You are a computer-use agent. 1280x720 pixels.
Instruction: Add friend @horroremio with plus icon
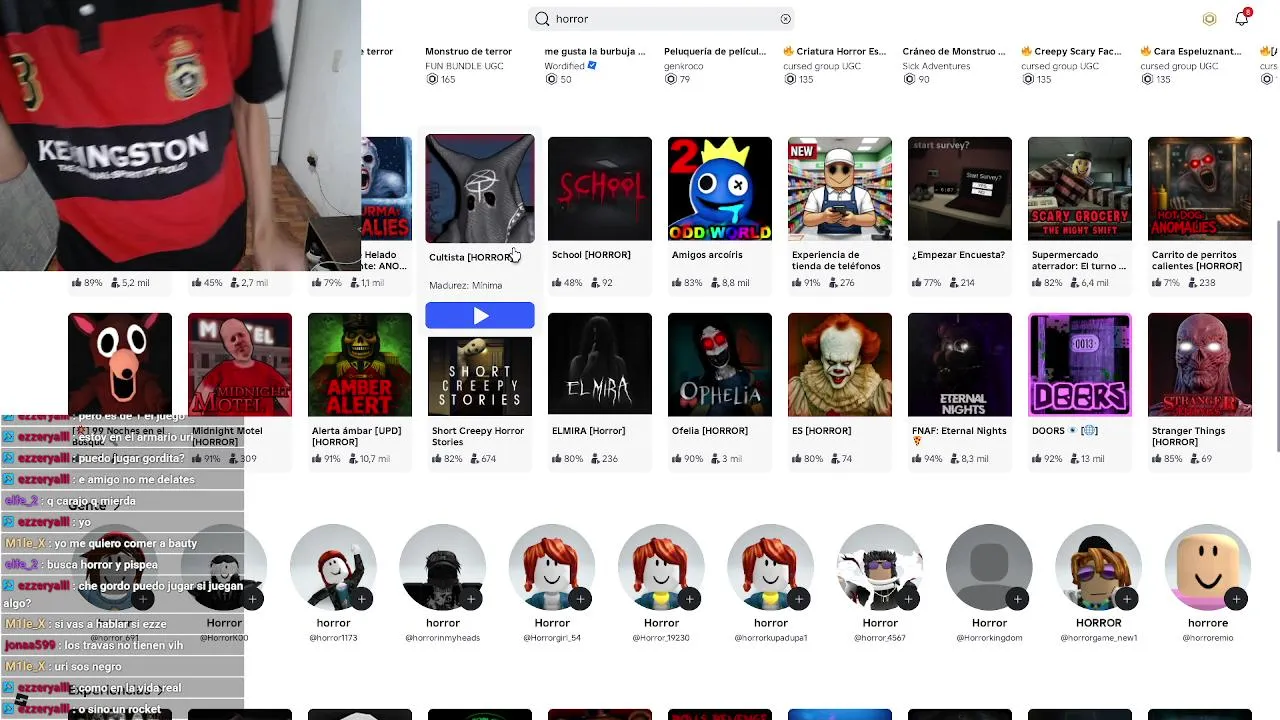(1236, 599)
